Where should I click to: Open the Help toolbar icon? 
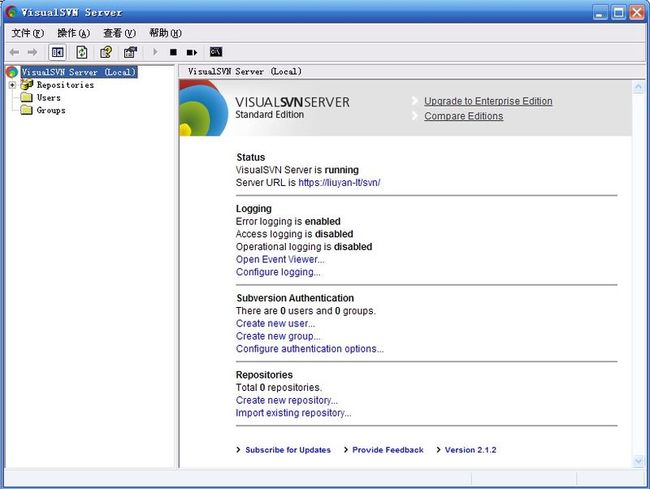coord(106,52)
